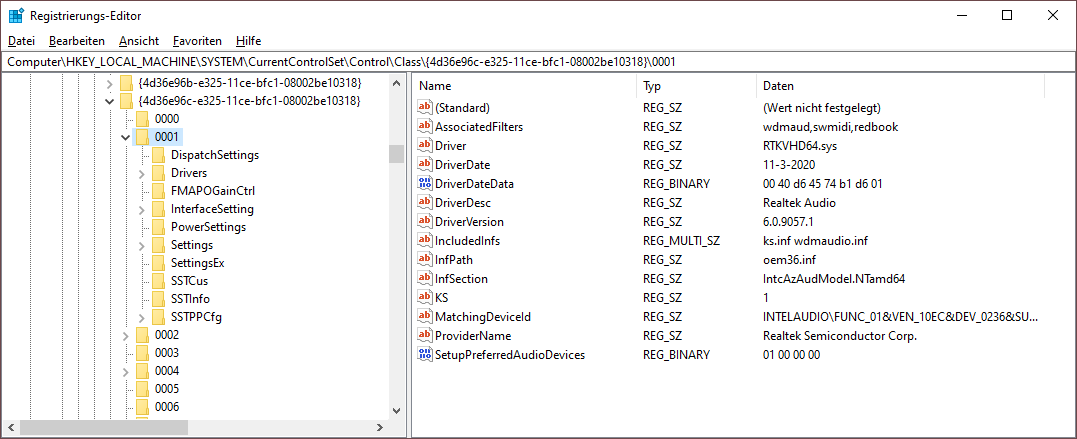Collapse the 0001 subkey
The width and height of the screenshot is (1077, 439).
tap(126, 137)
